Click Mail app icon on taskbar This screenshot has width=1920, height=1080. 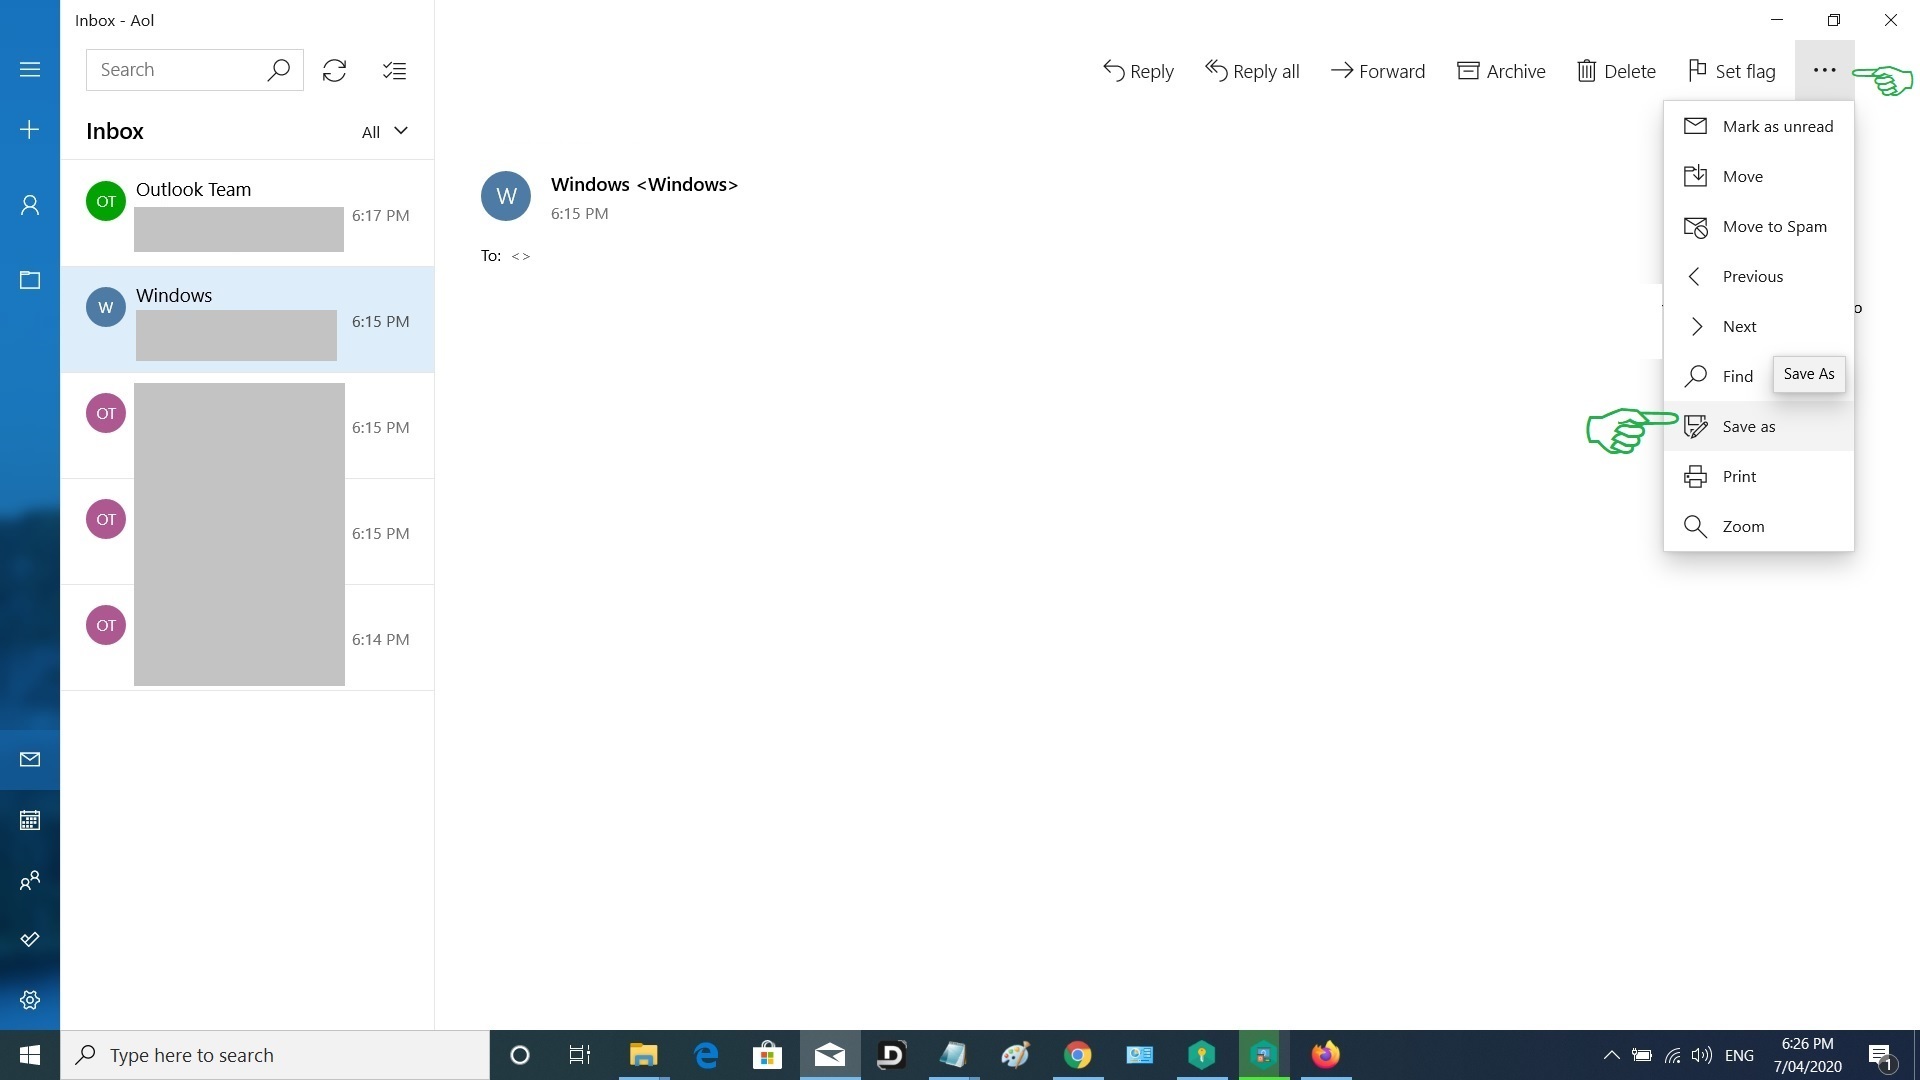[x=830, y=1055]
